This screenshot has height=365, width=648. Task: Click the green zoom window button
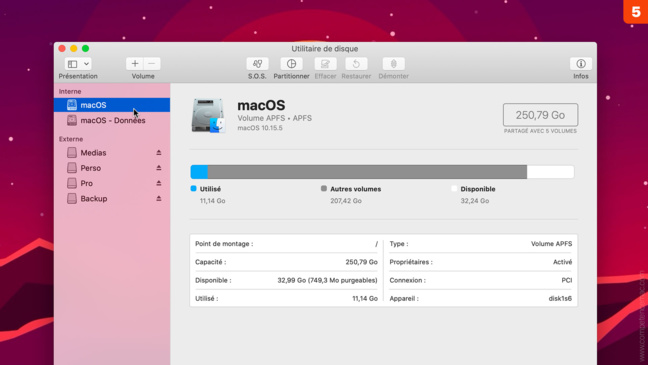(85, 48)
